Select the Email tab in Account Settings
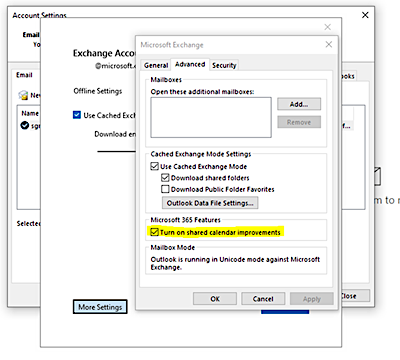 coord(24,75)
